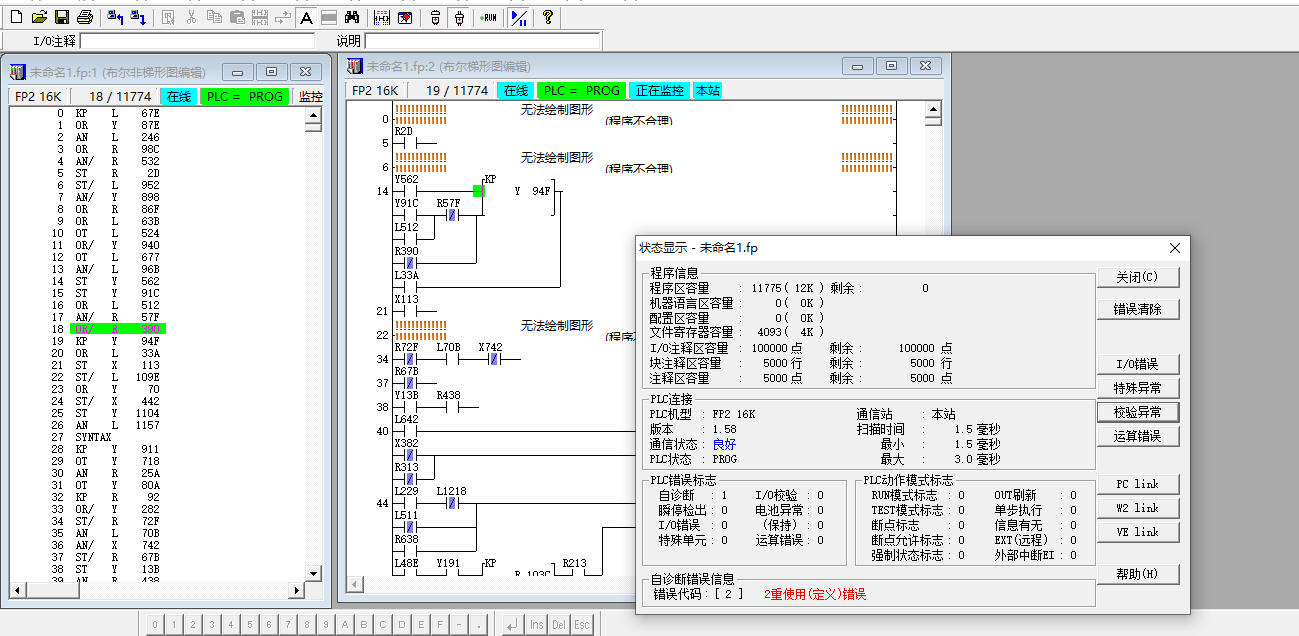Image resolution: width=1299 pixels, height=636 pixels.
Task: Click the 帮助(H) button in the status dialog
Action: [x=1137, y=574]
